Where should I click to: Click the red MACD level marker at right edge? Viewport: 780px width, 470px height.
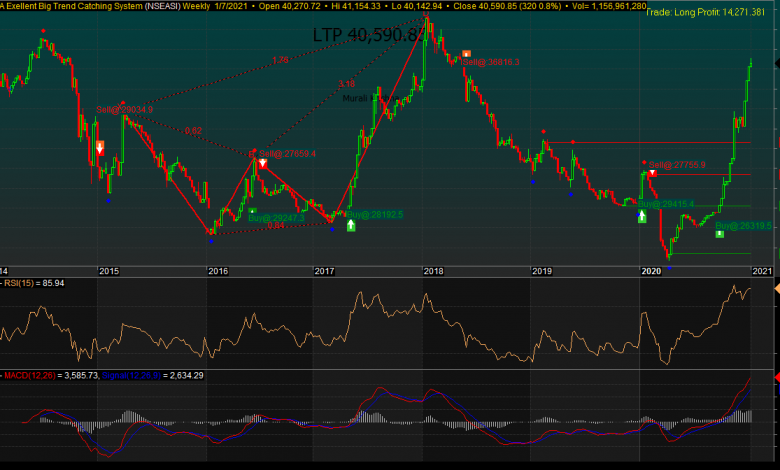point(777,378)
